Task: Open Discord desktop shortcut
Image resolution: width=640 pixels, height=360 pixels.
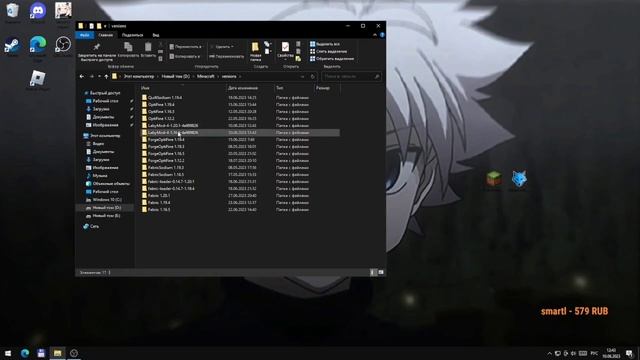Action: click(38, 12)
